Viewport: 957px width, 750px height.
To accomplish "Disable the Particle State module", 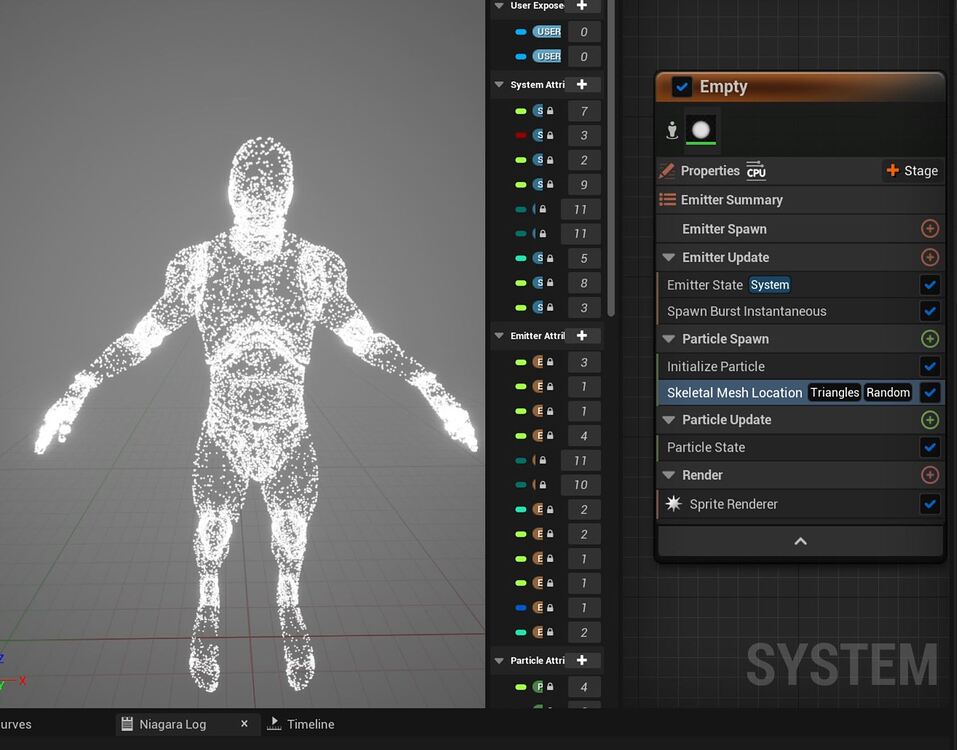I will (929, 447).
